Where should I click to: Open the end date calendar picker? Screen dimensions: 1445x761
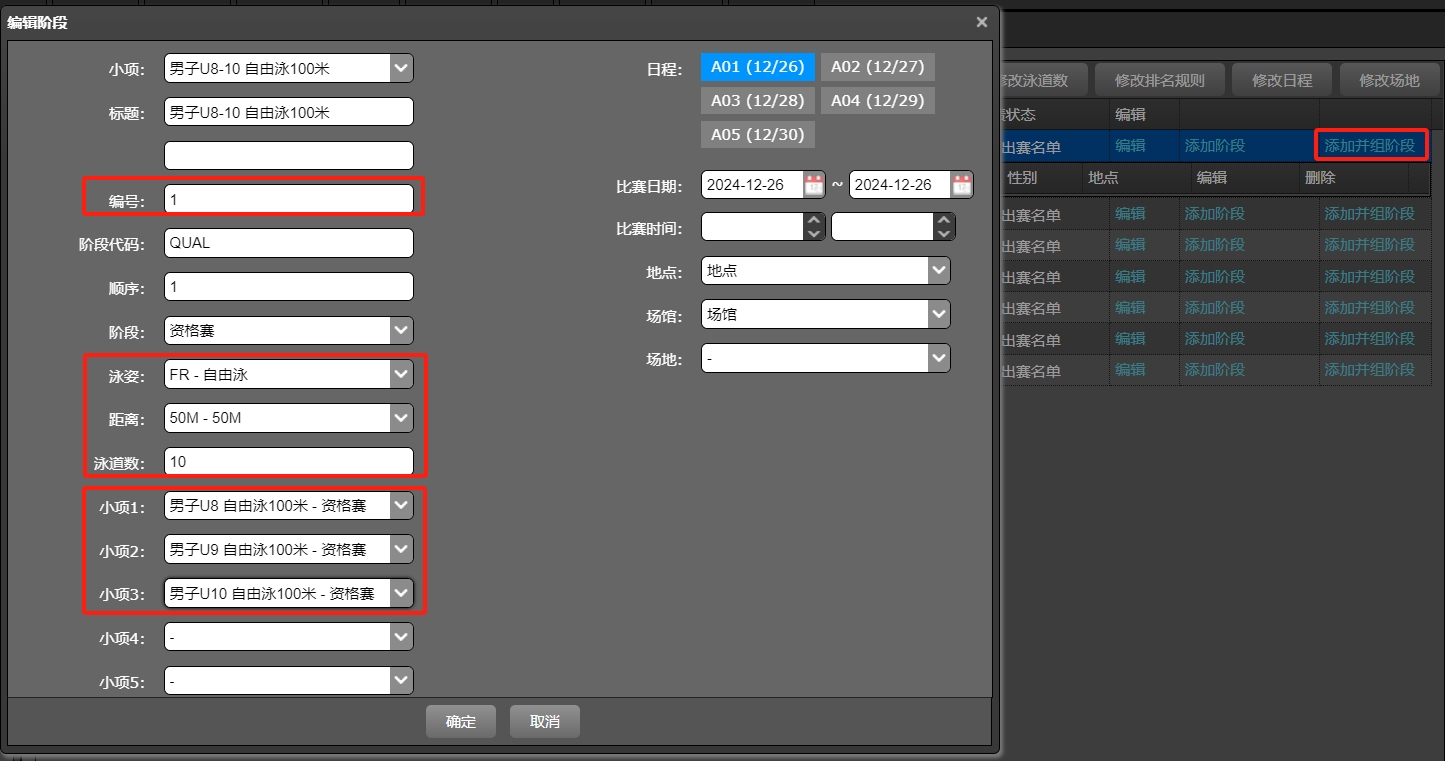point(961,184)
